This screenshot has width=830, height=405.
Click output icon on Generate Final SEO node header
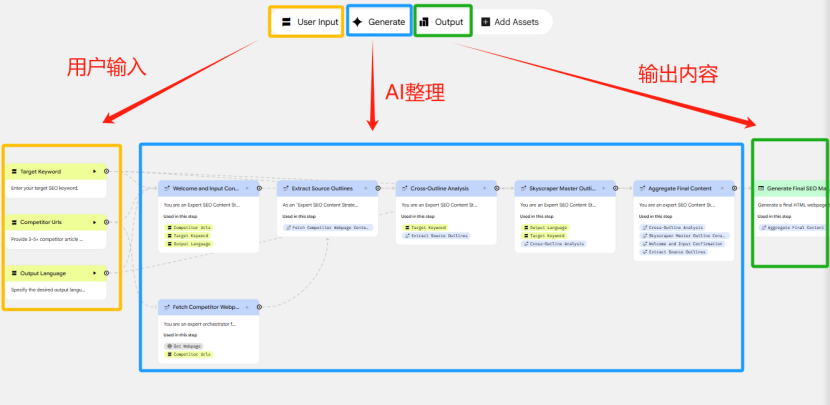(761, 188)
